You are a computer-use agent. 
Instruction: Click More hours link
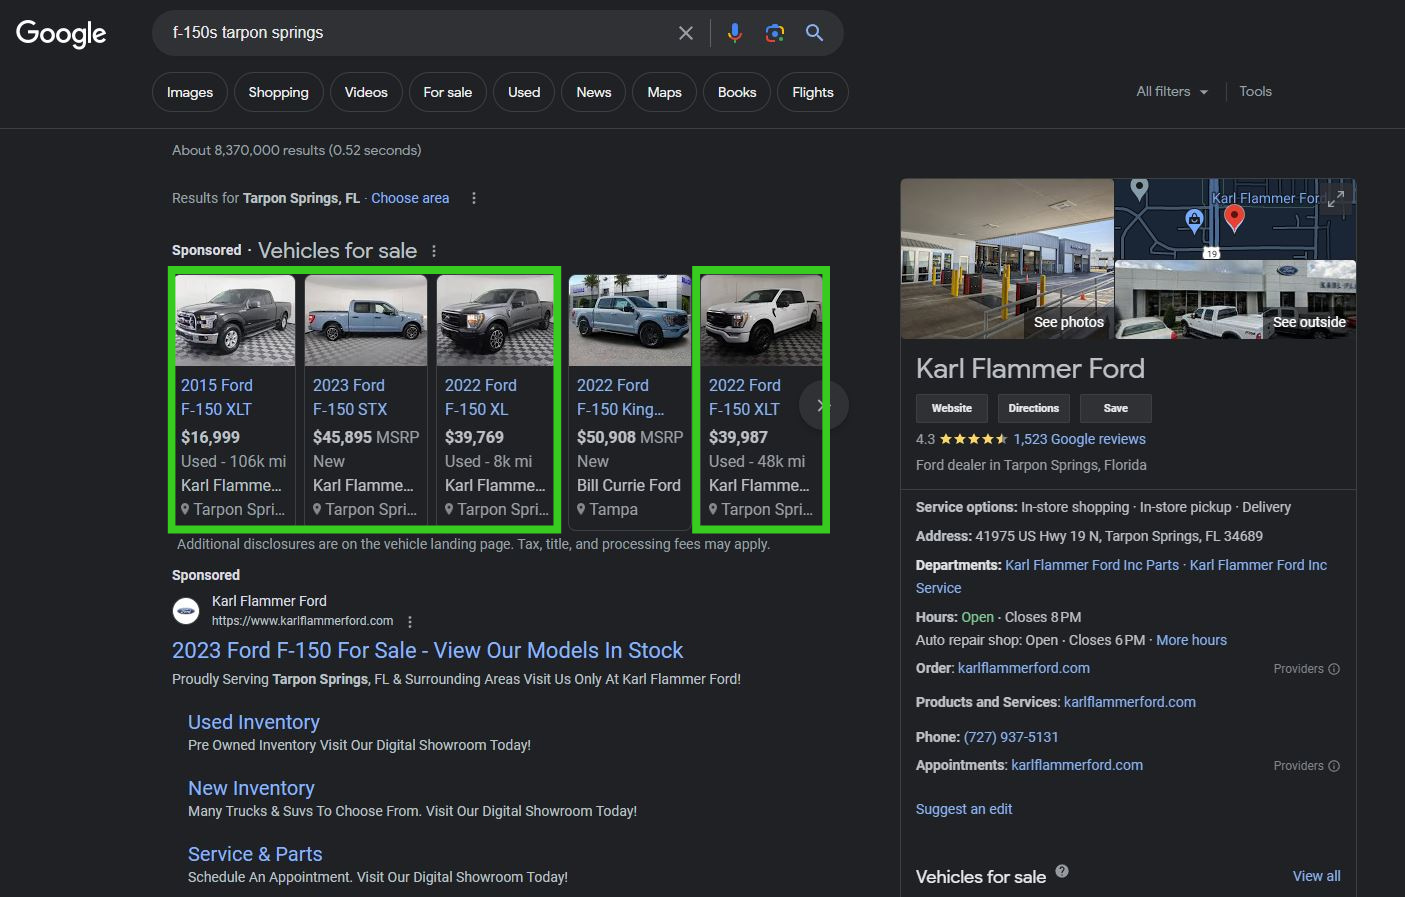tap(1191, 640)
